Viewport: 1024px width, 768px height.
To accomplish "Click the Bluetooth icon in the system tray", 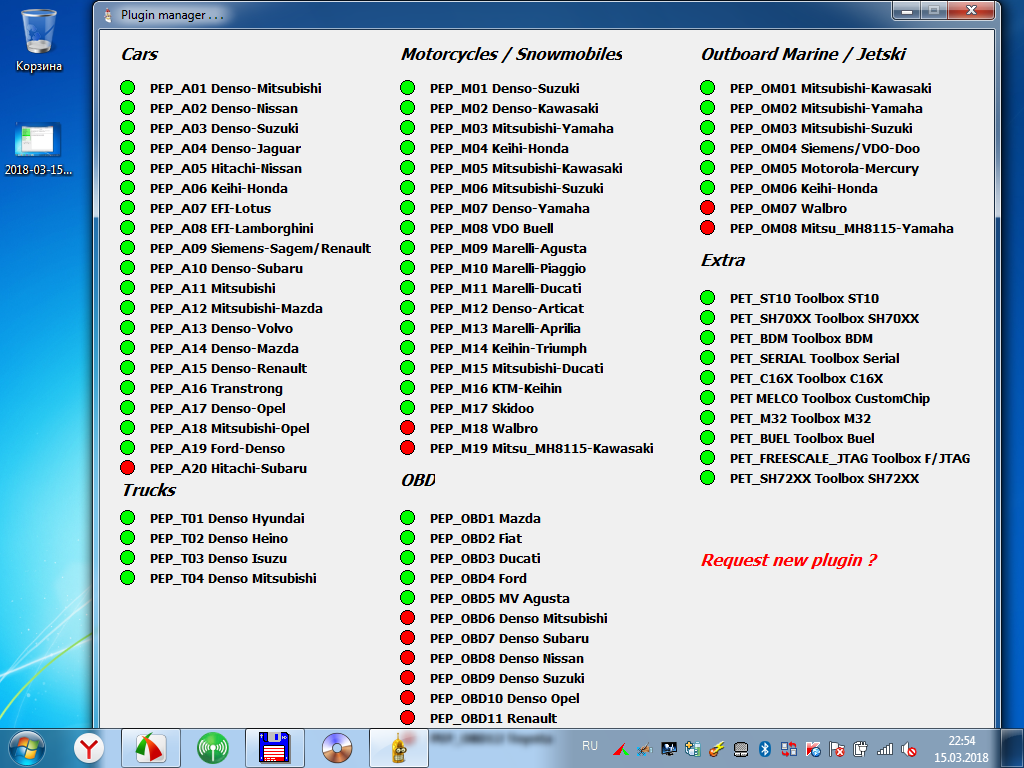I will (764, 748).
